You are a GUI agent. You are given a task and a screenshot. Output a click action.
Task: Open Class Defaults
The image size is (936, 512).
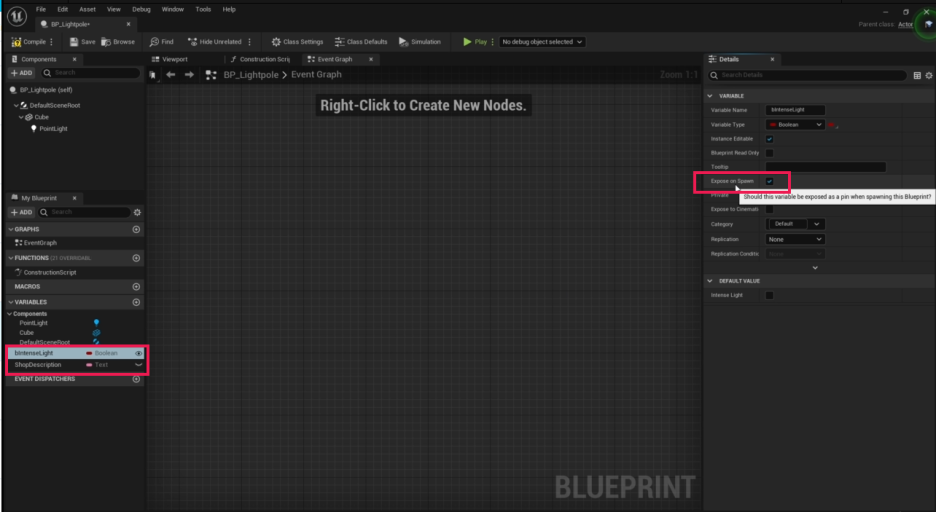(361, 42)
